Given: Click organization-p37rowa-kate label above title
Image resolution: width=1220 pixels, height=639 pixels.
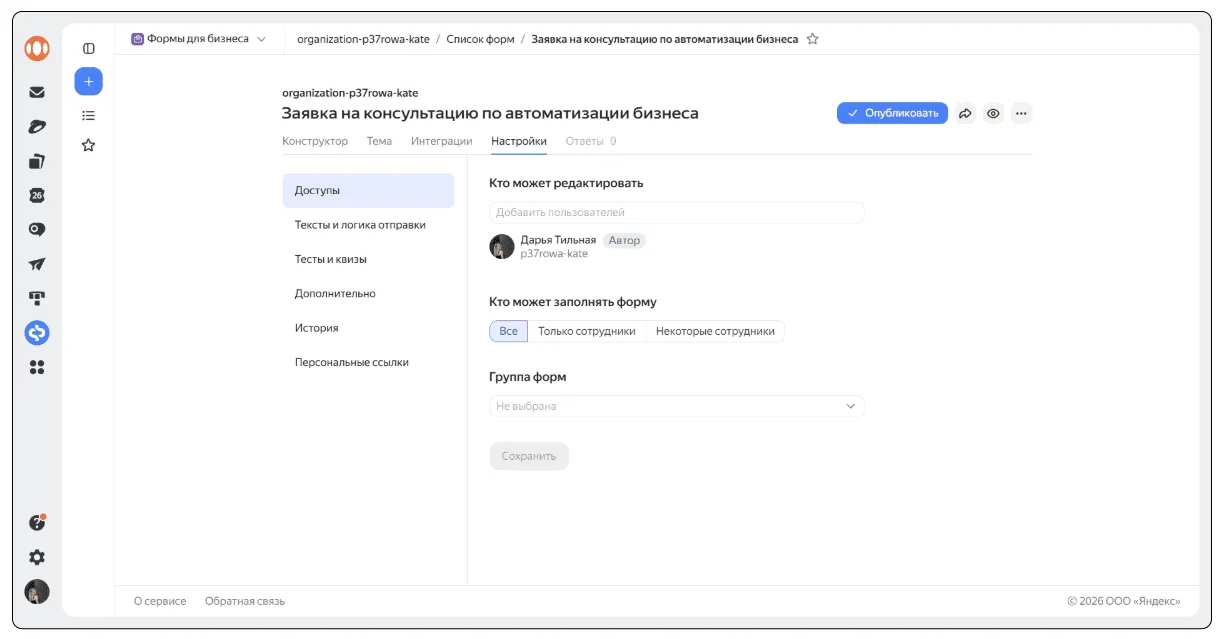Looking at the screenshot, I should pos(350,93).
